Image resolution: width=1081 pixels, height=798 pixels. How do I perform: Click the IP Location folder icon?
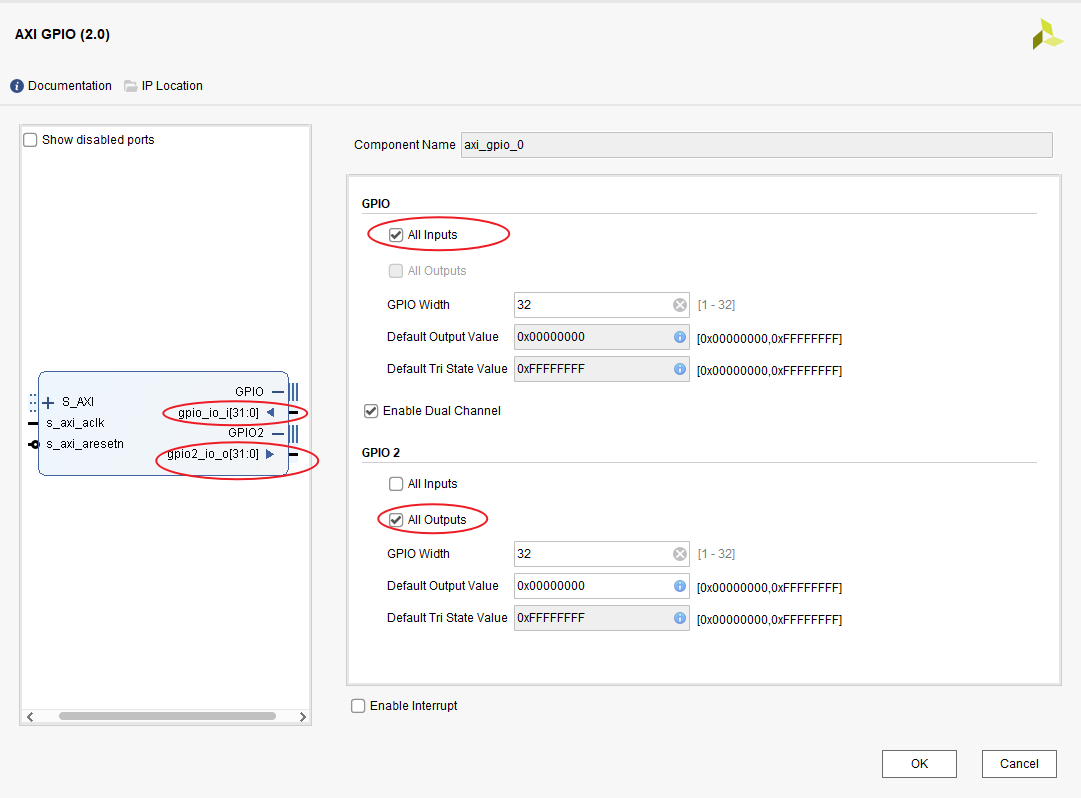(x=131, y=86)
